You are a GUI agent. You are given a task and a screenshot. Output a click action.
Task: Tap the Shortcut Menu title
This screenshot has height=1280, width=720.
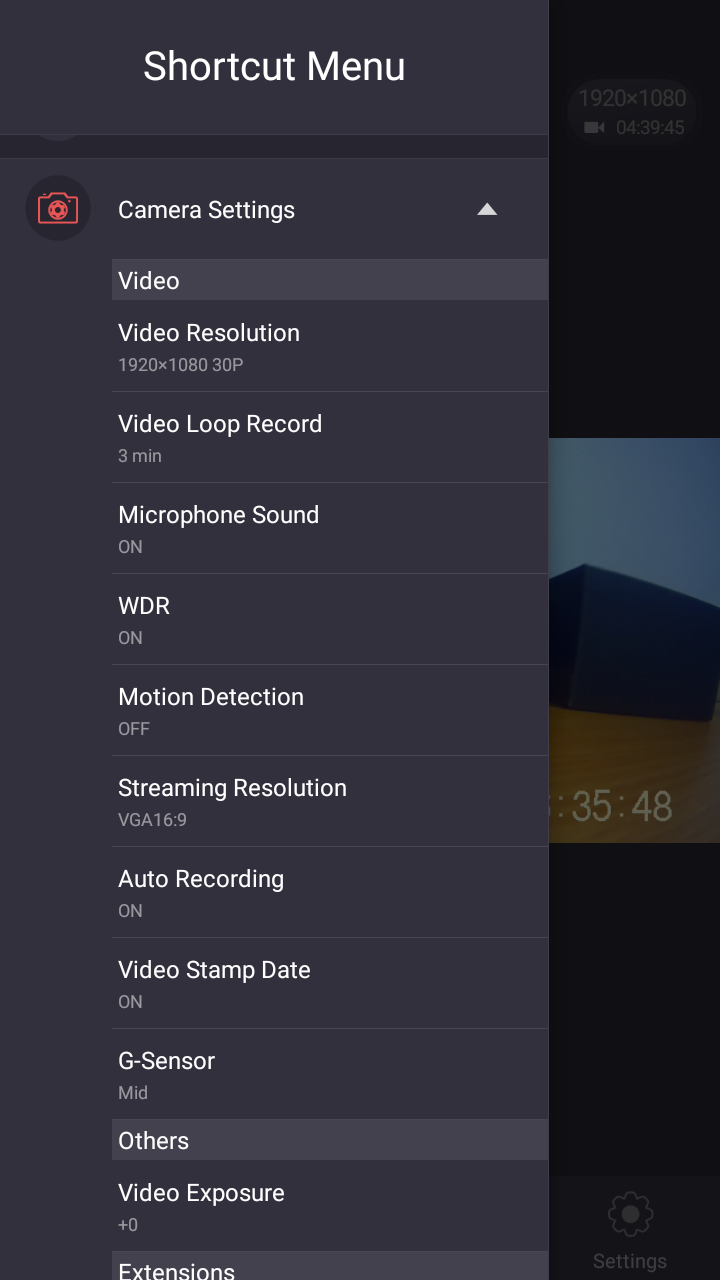(x=274, y=67)
